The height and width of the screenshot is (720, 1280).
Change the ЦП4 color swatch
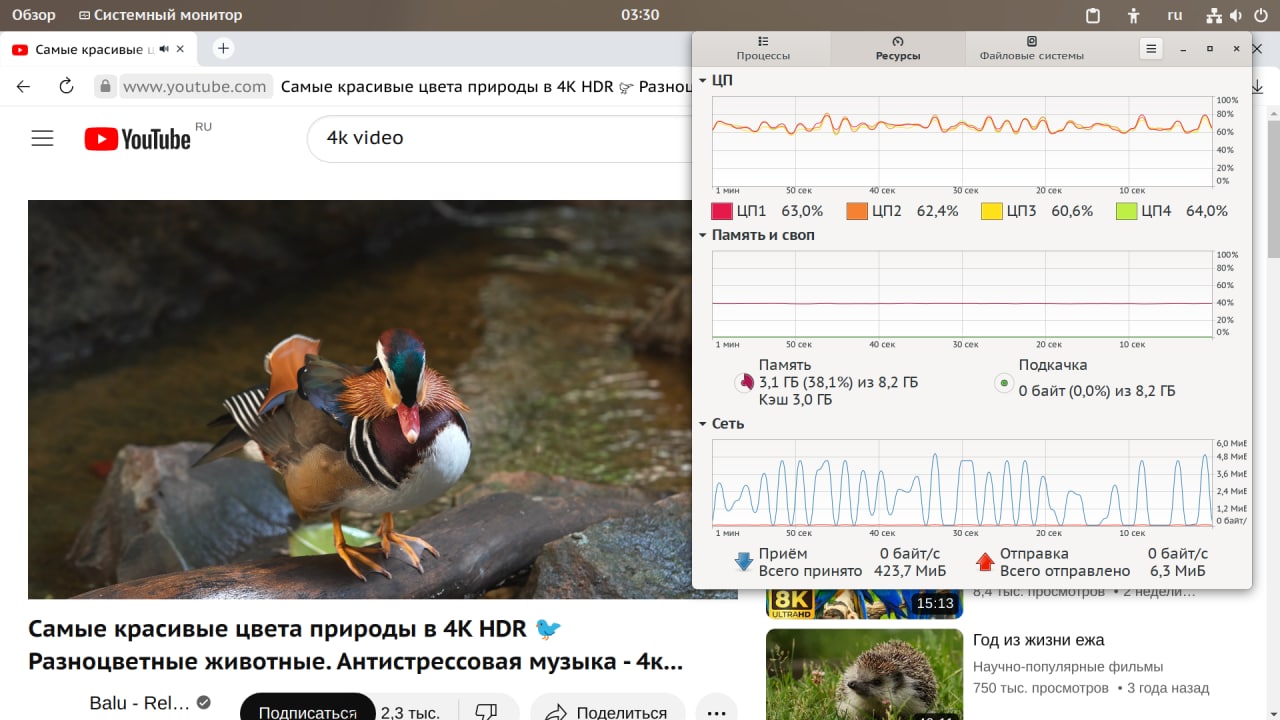(x=1126, y=211)
